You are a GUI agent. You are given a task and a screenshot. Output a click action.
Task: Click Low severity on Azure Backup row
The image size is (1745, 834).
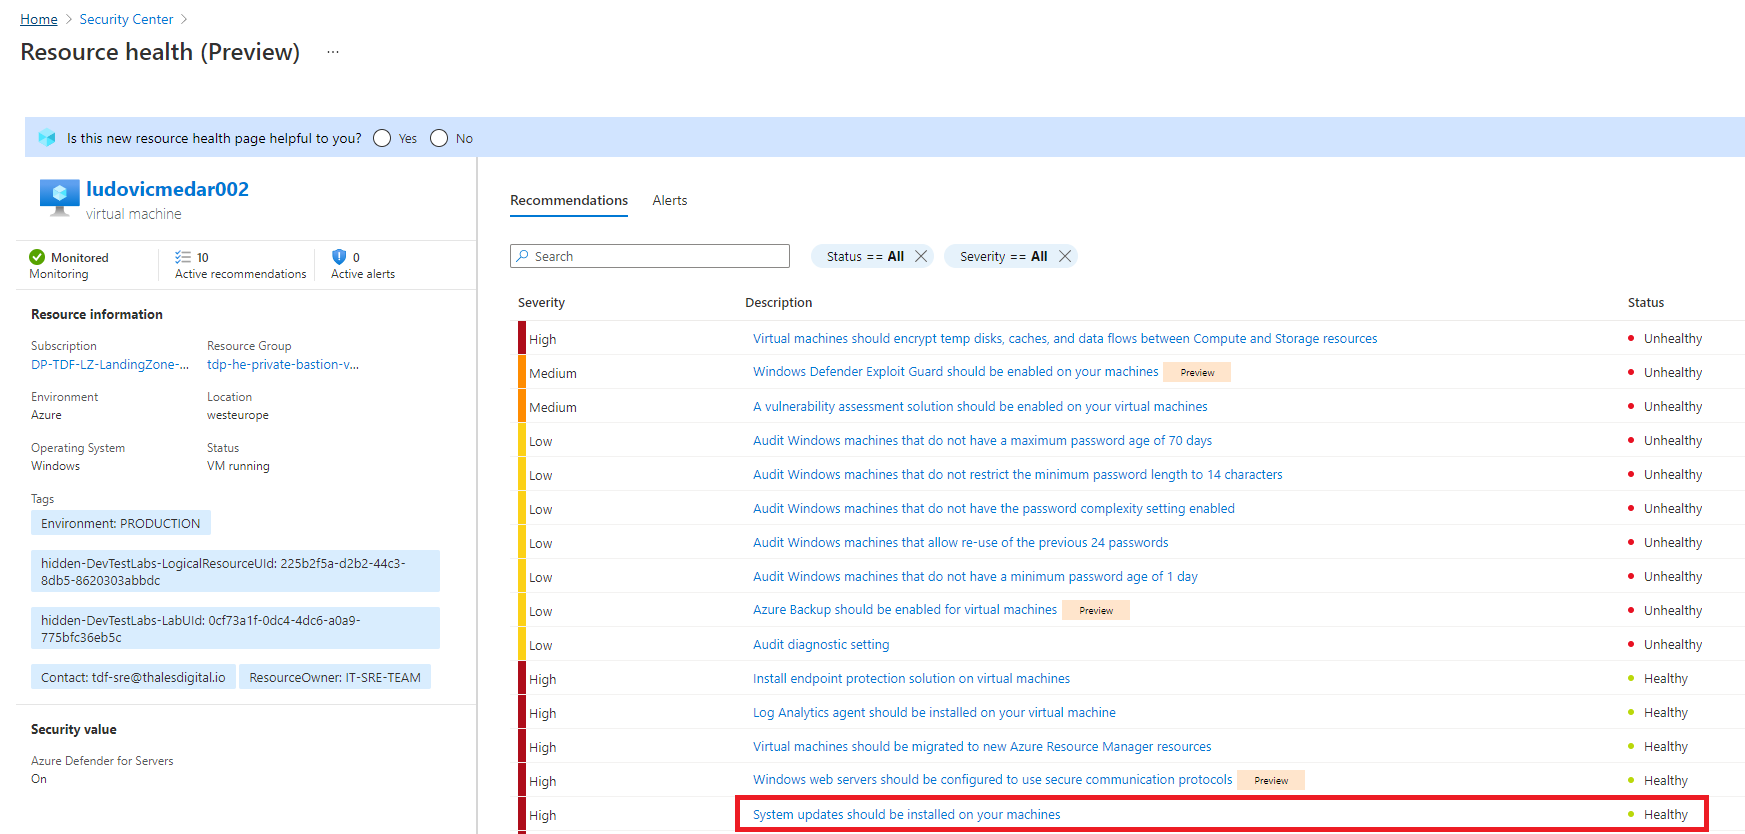click(x=540, y=611)
